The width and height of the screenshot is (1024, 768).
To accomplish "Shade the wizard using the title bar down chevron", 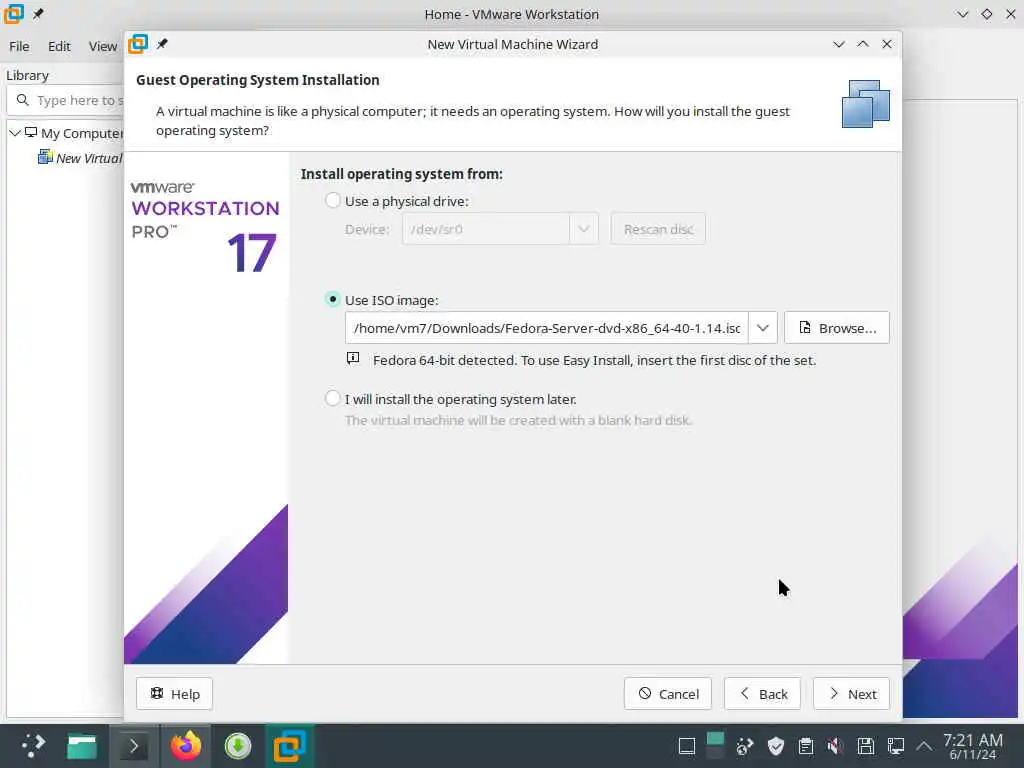I will 839,44.
